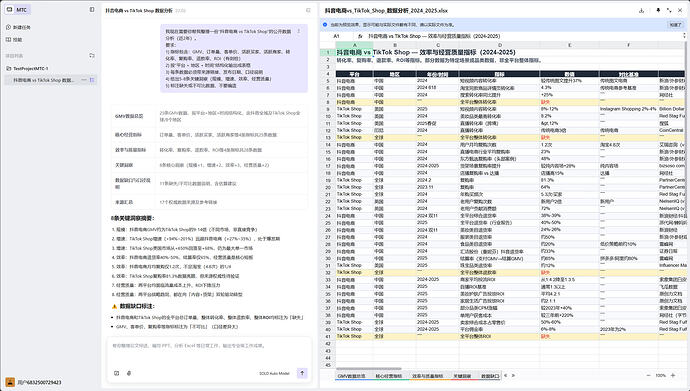
Task: Click red 缺失 value in row 13
Action: [545, 138]
